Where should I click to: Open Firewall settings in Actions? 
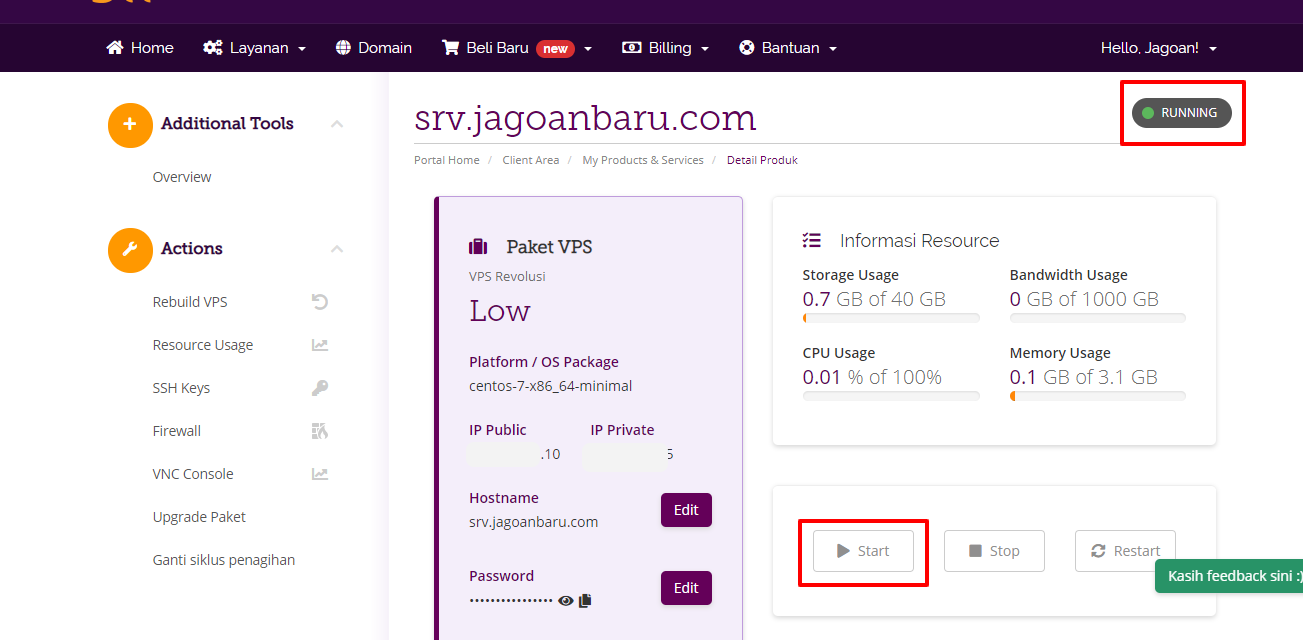pyautogui.click(x=177, y=431)
